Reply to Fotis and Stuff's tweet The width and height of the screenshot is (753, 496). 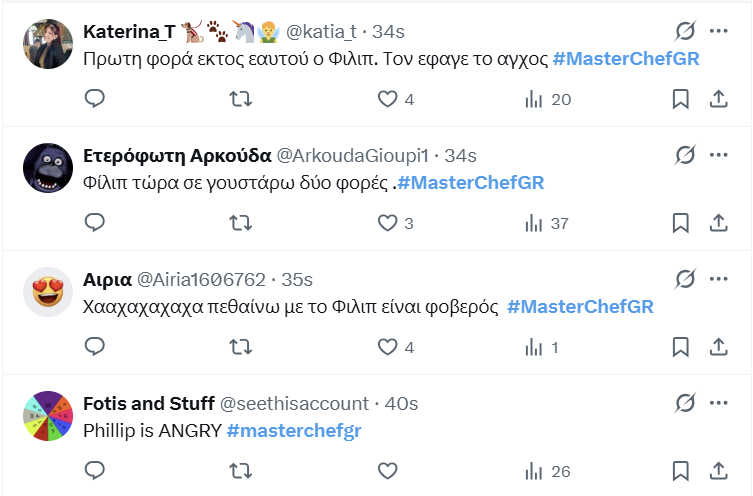95,470
